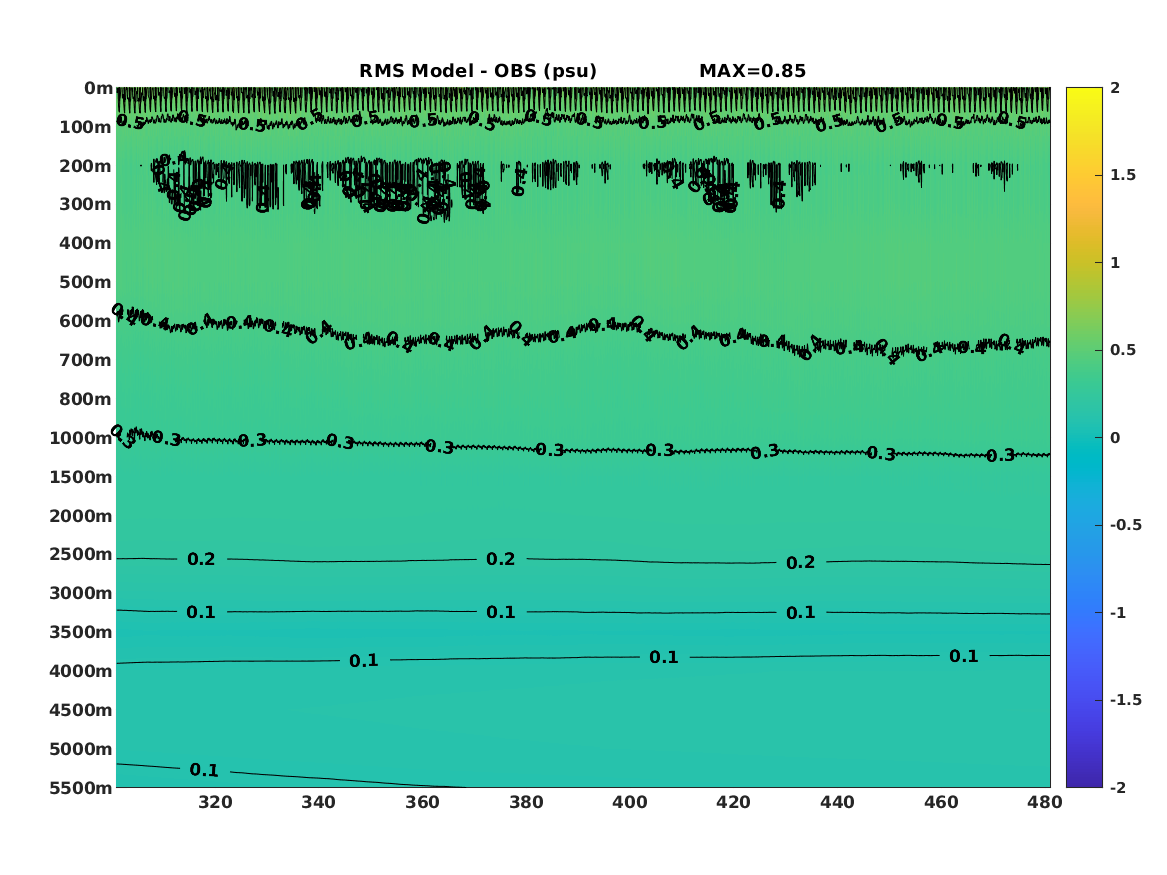The image size is (1167, 875).
Task: Click the '500m' depth tick label
Action: coord(86,283)
